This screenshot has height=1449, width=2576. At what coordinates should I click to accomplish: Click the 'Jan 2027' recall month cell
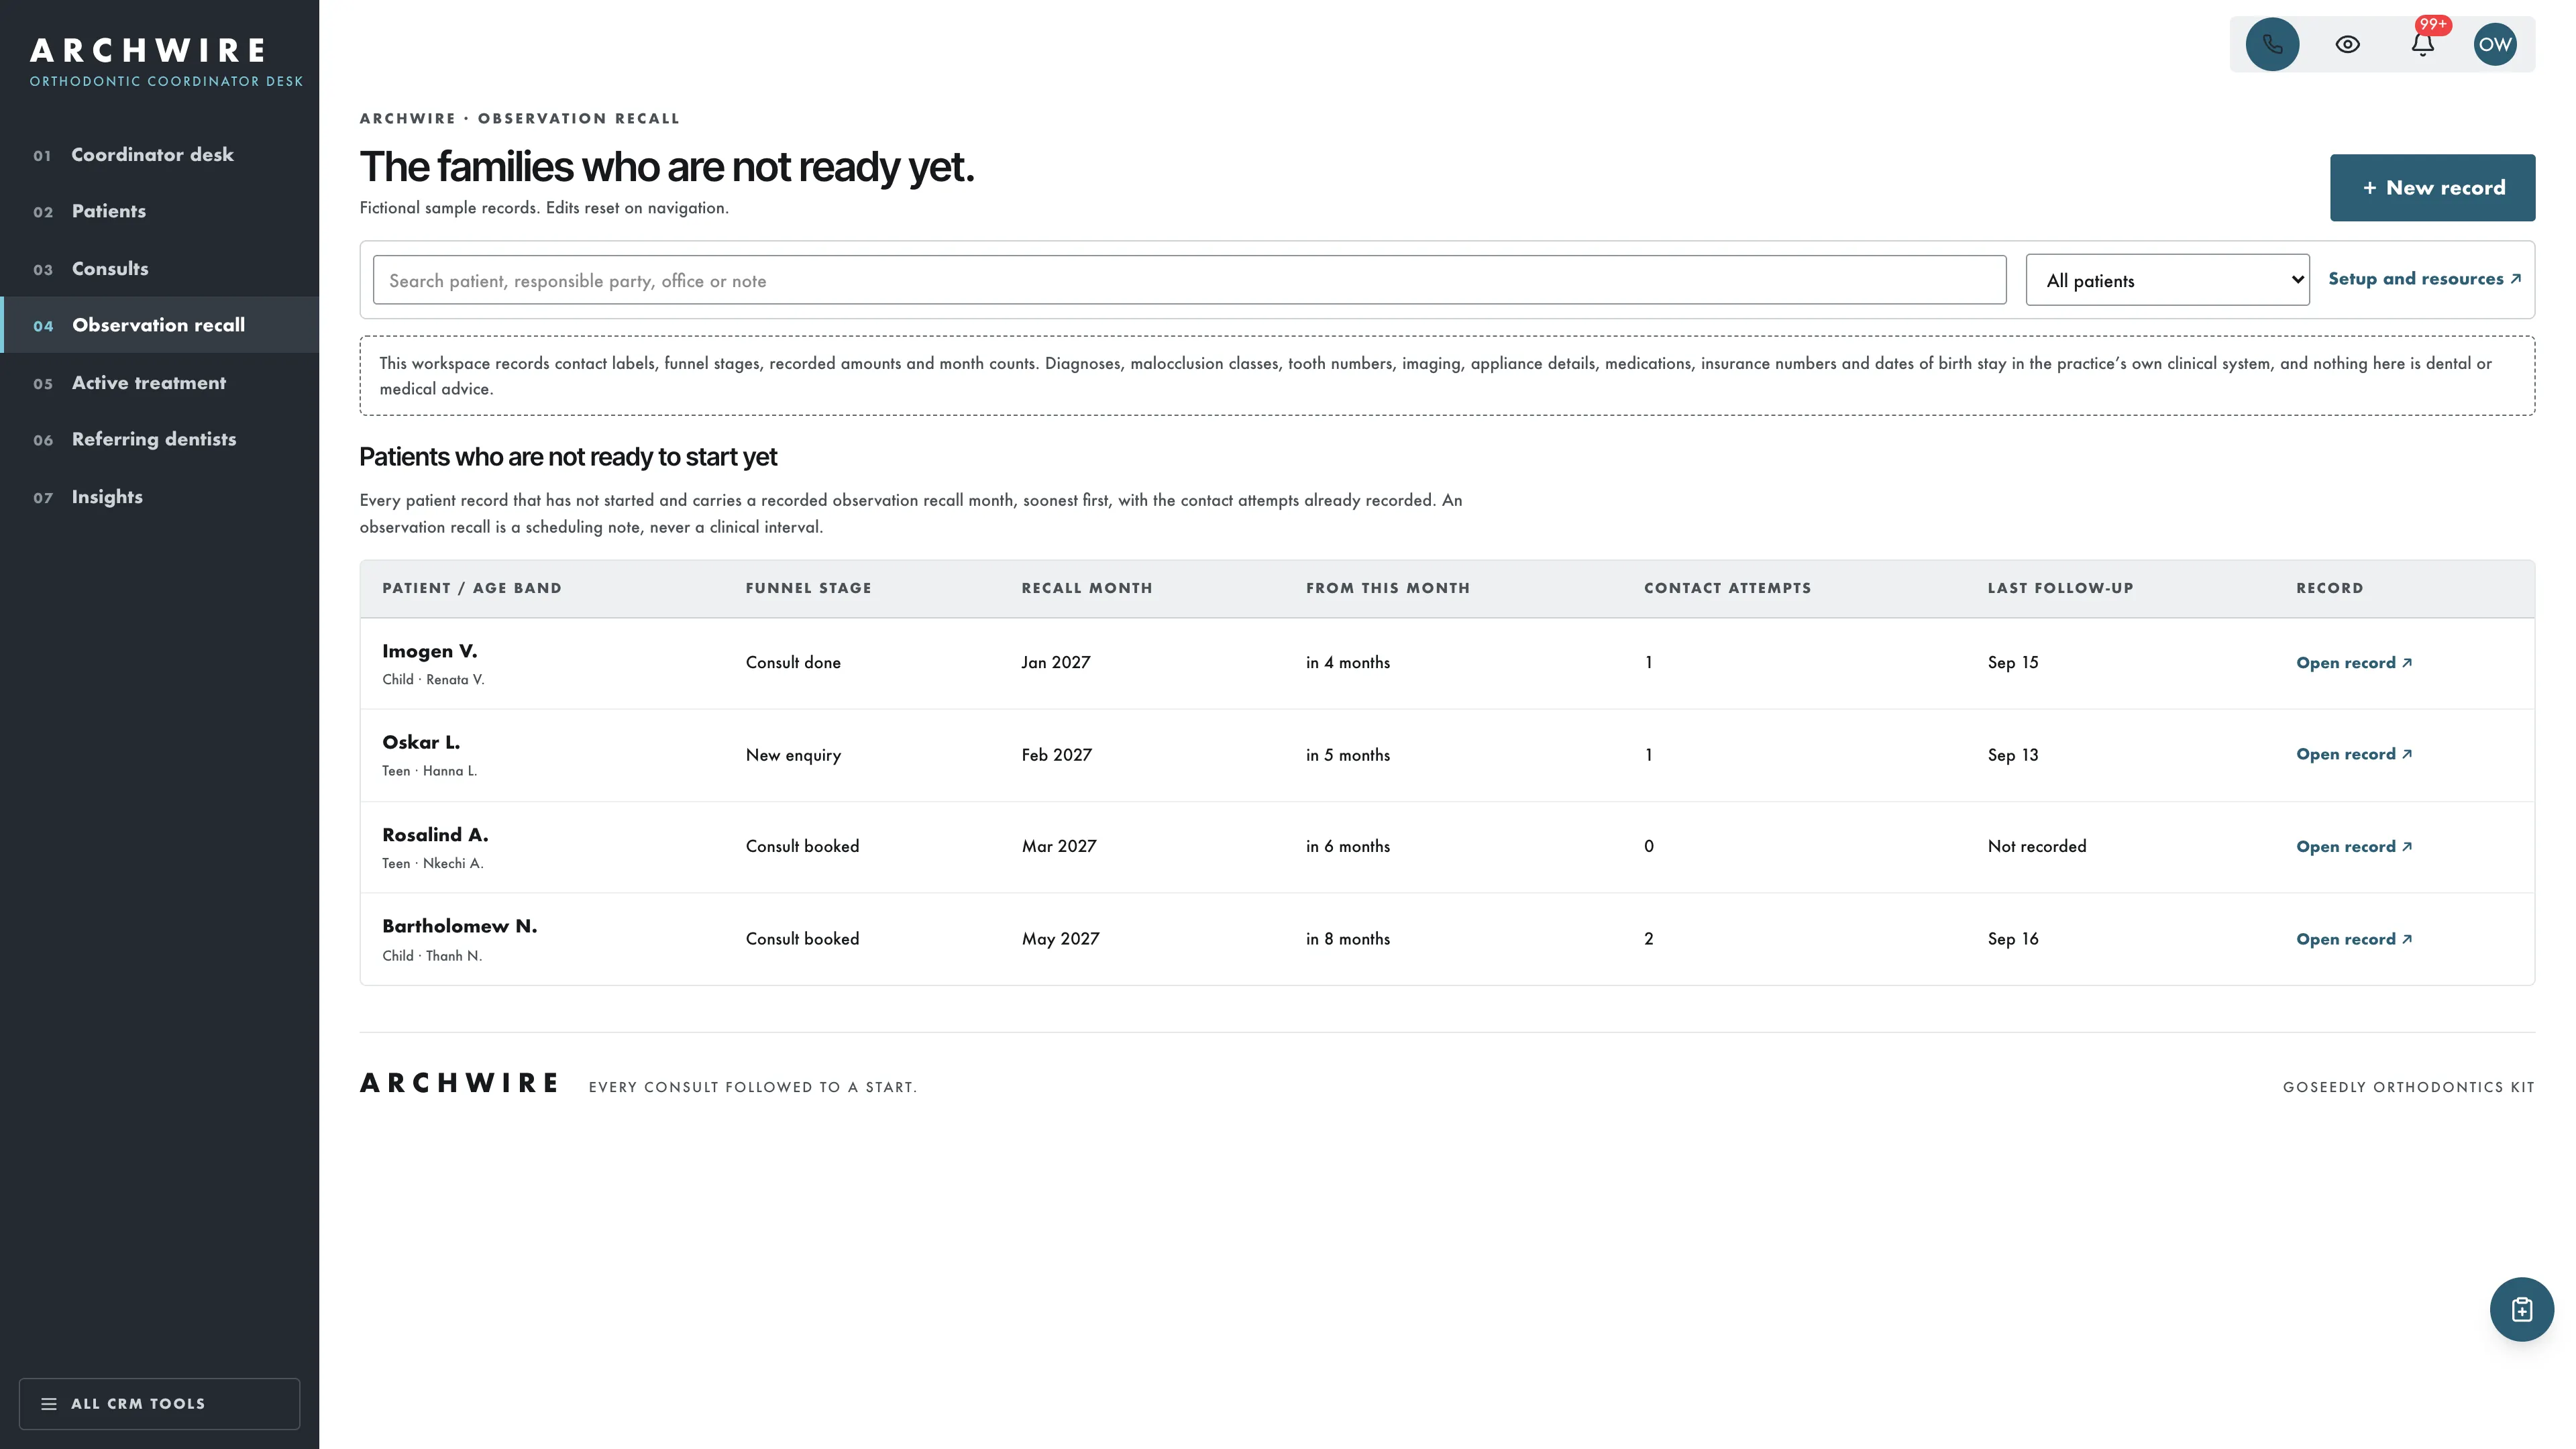point(1055,662)
